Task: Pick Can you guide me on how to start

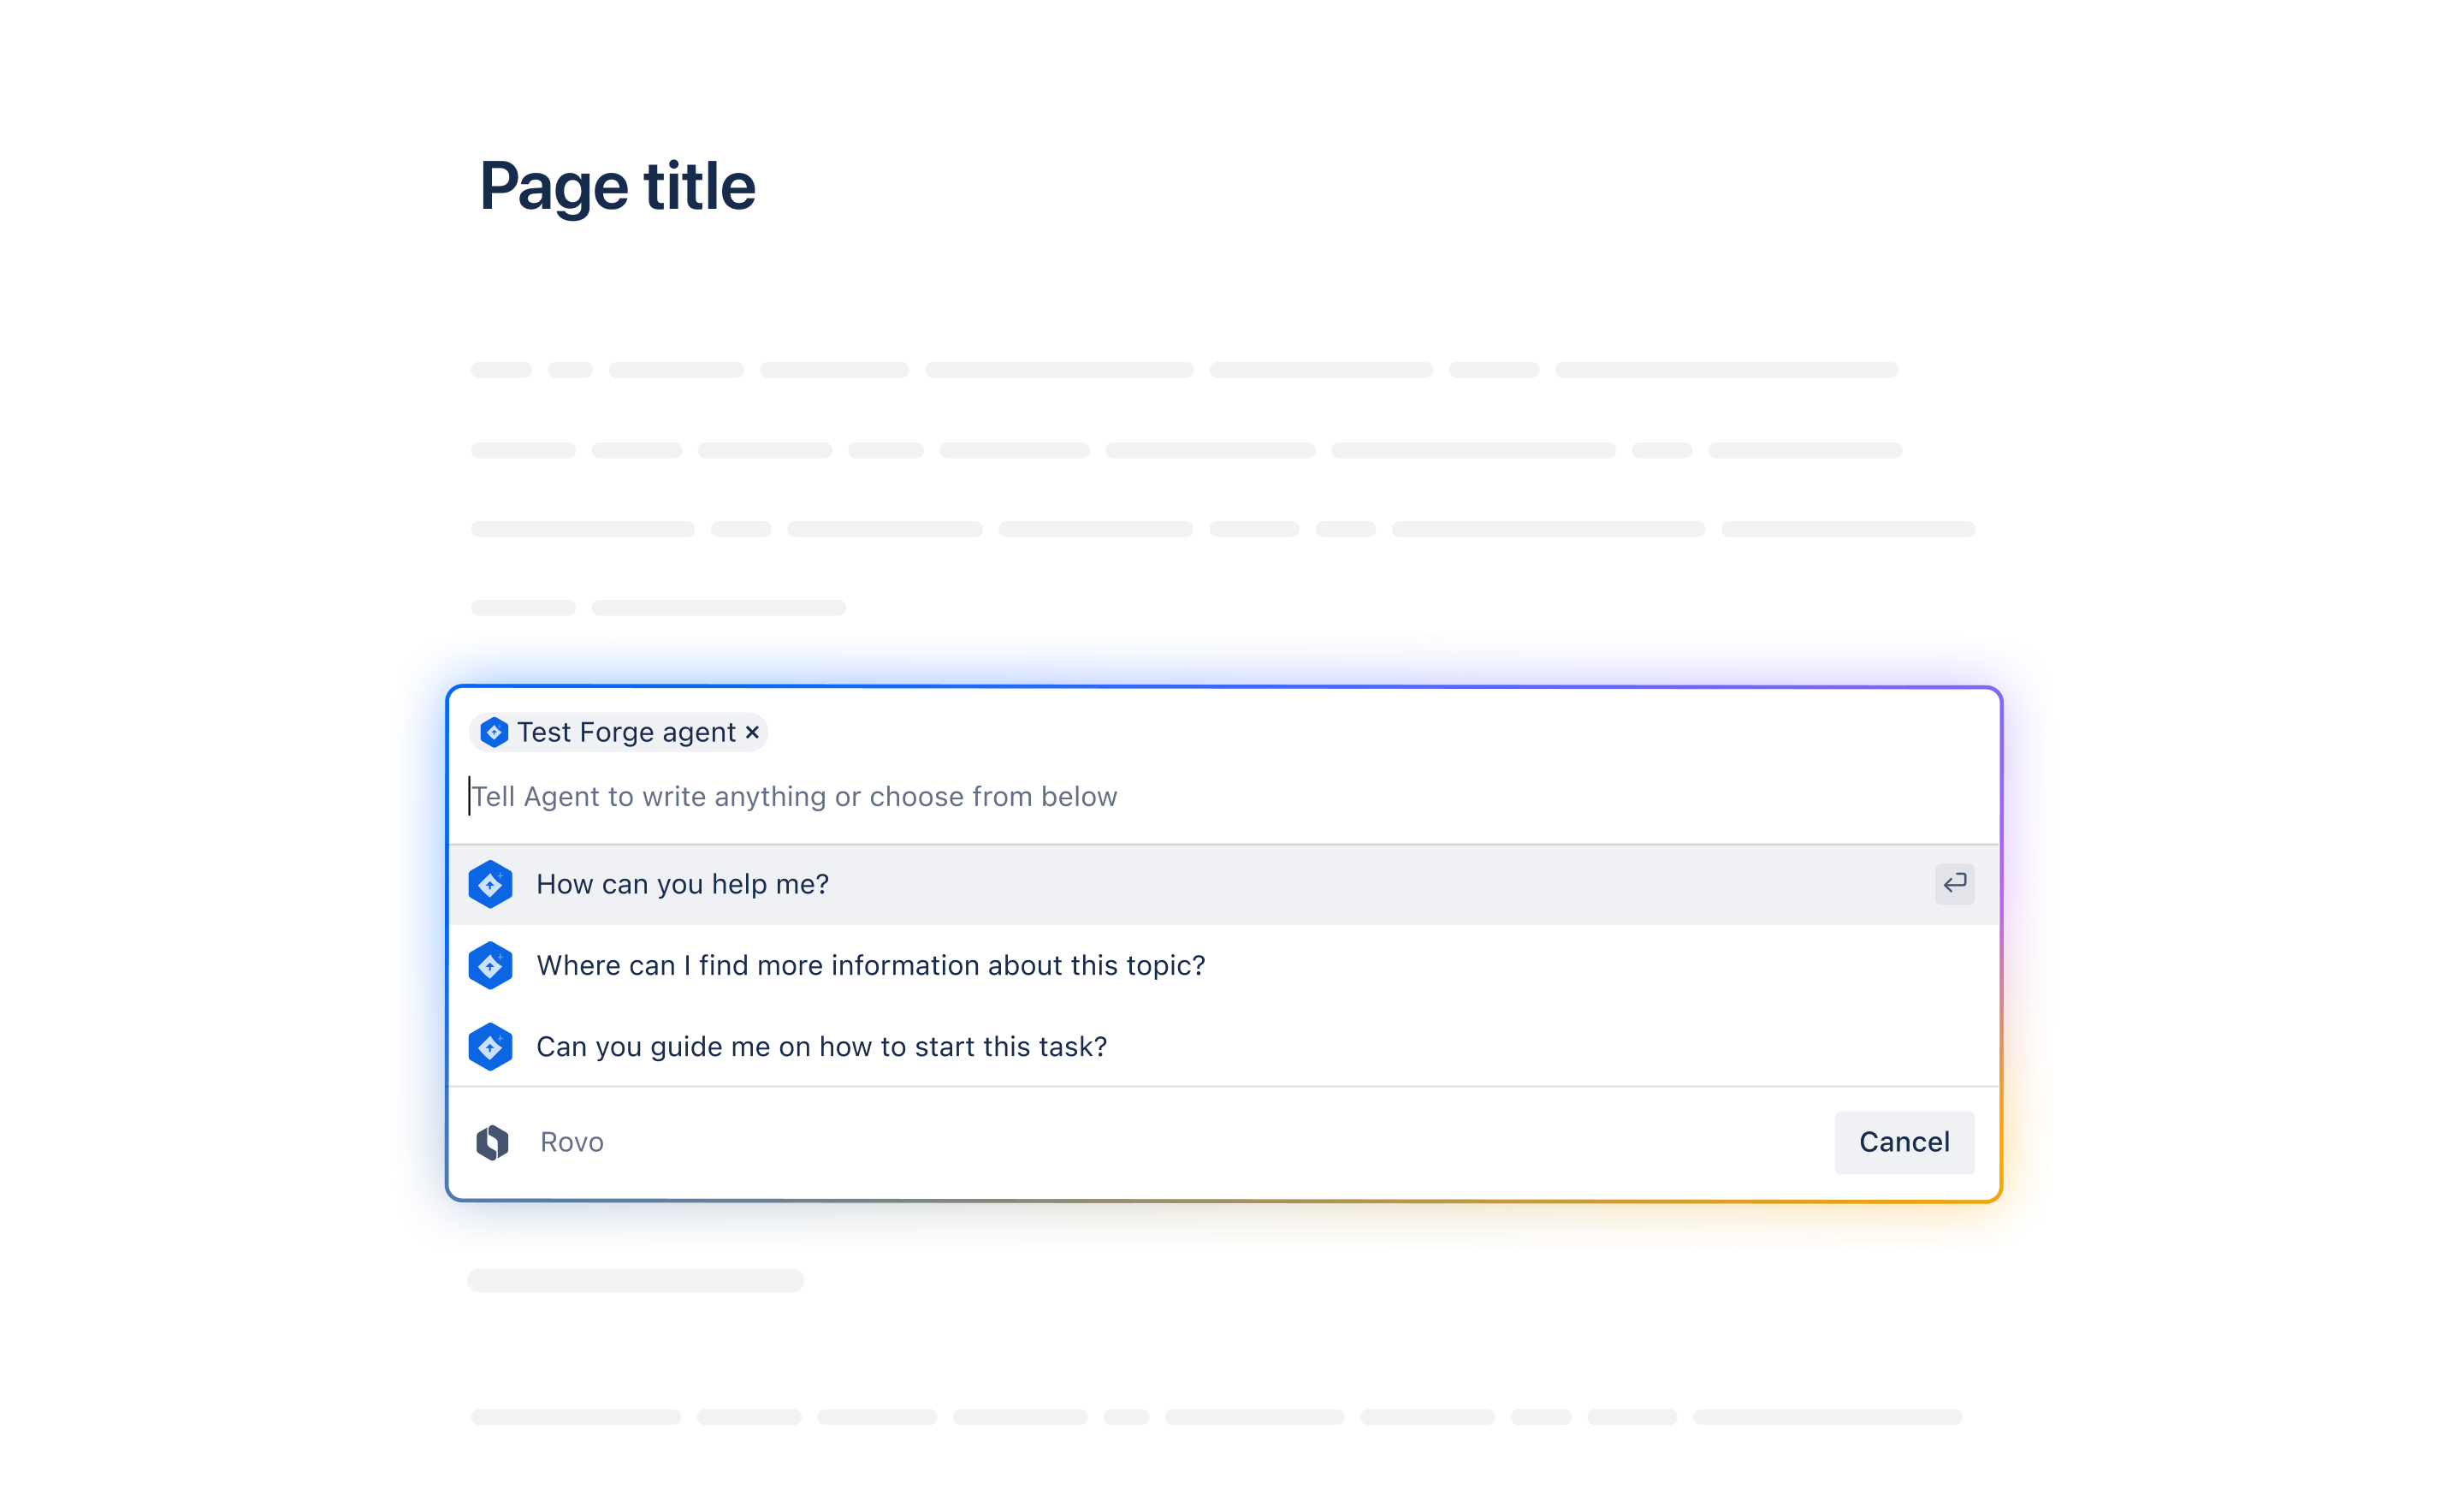Action: [822, 1046]
